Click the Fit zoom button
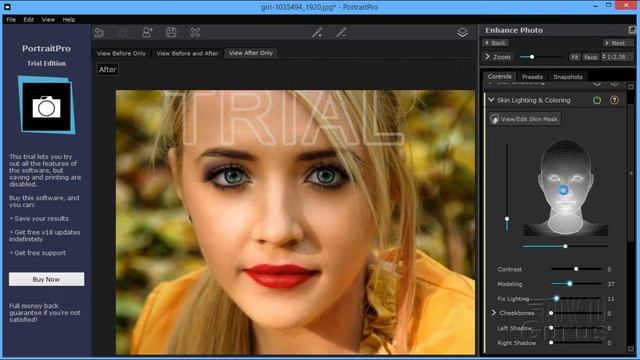The height and width of the screenshot is (360, 640). click(x=574, y=57)
